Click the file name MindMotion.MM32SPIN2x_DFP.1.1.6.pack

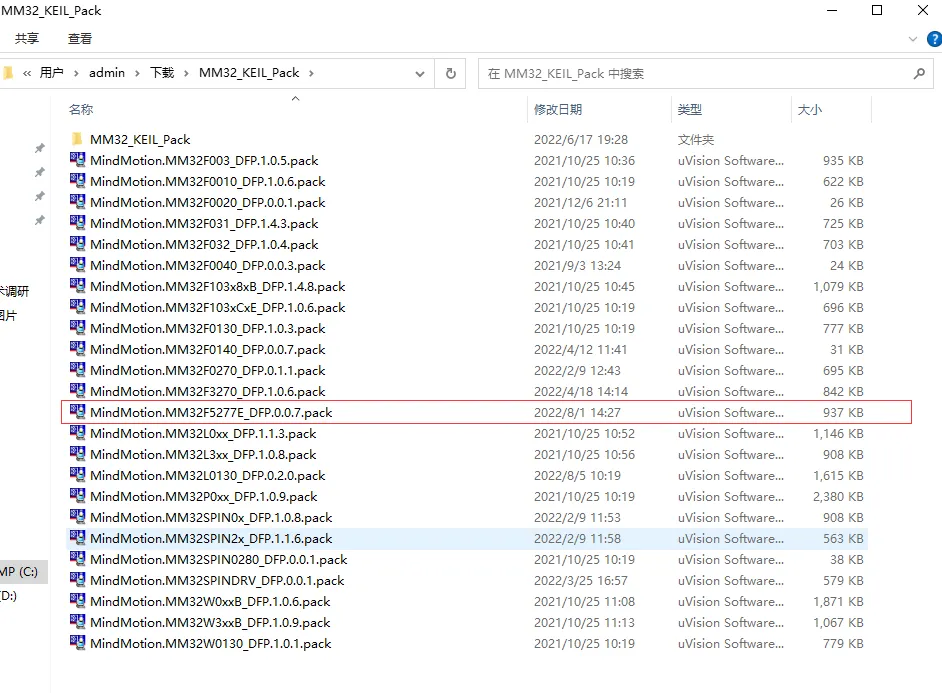(211, 539)
